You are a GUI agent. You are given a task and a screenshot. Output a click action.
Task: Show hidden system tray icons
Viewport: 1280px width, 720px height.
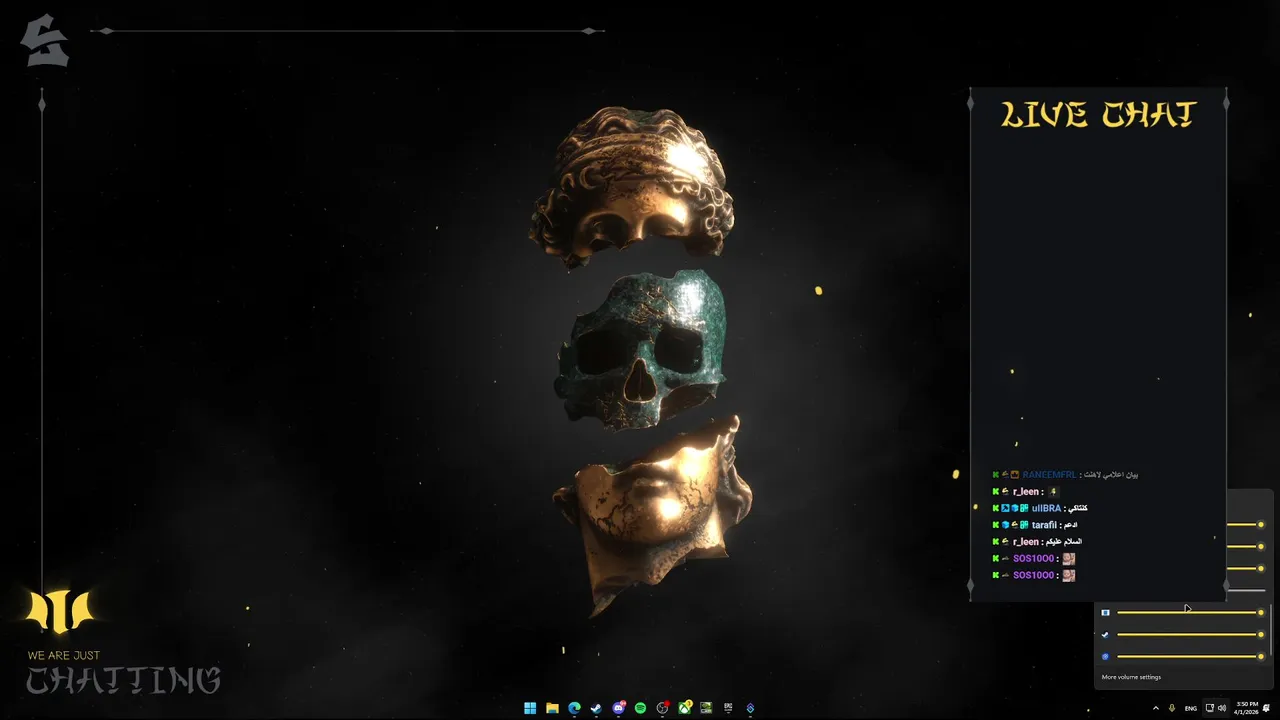(x=1156, y=708)
